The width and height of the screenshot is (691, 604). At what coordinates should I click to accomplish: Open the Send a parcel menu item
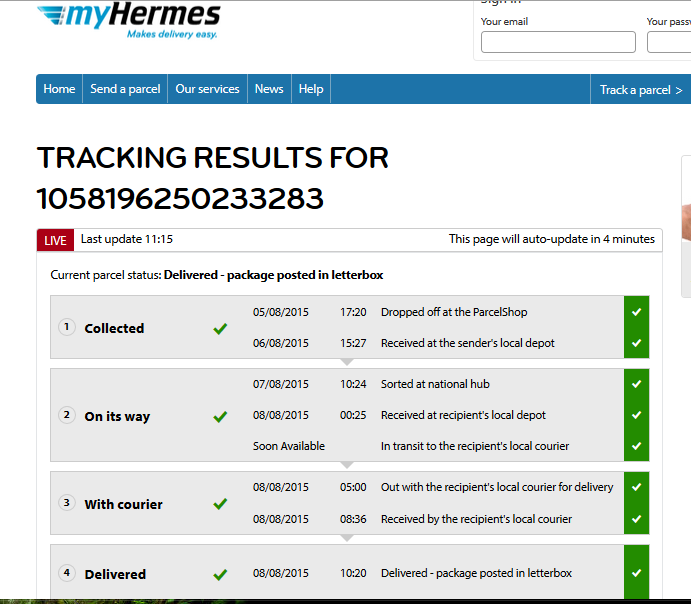point(125,89)
